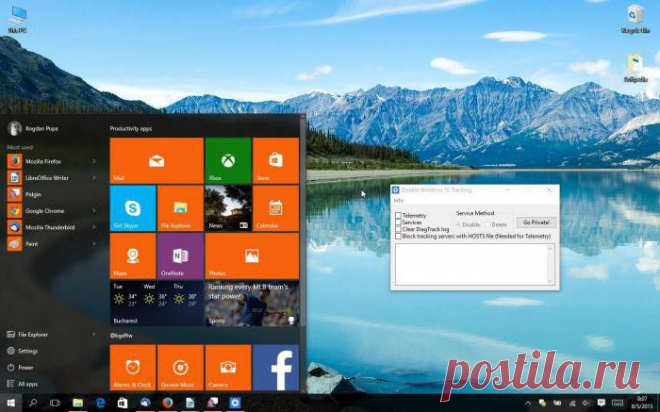
Task: Check Block tracking servers with HOSTS file
Action: tap(398, 236)
